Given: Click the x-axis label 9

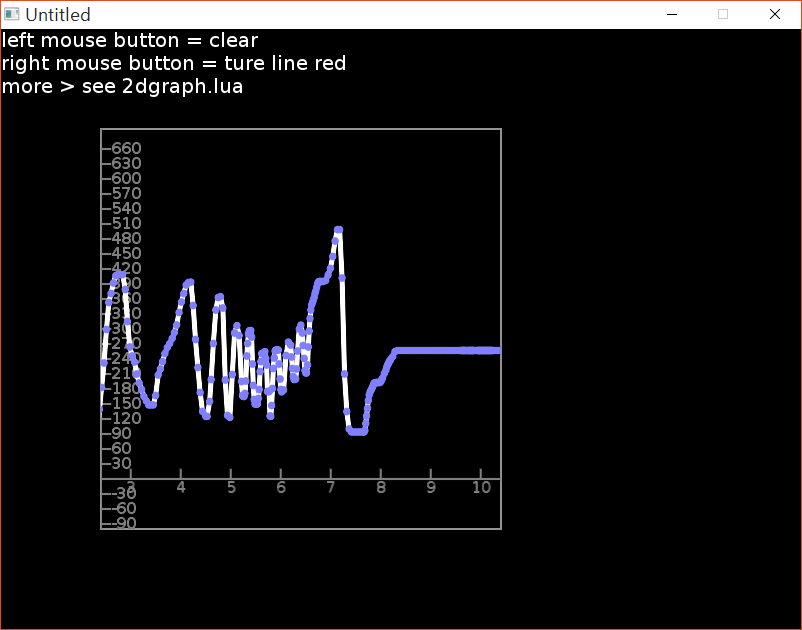Looking at the screenshot, I should click(x=431, y=487).
